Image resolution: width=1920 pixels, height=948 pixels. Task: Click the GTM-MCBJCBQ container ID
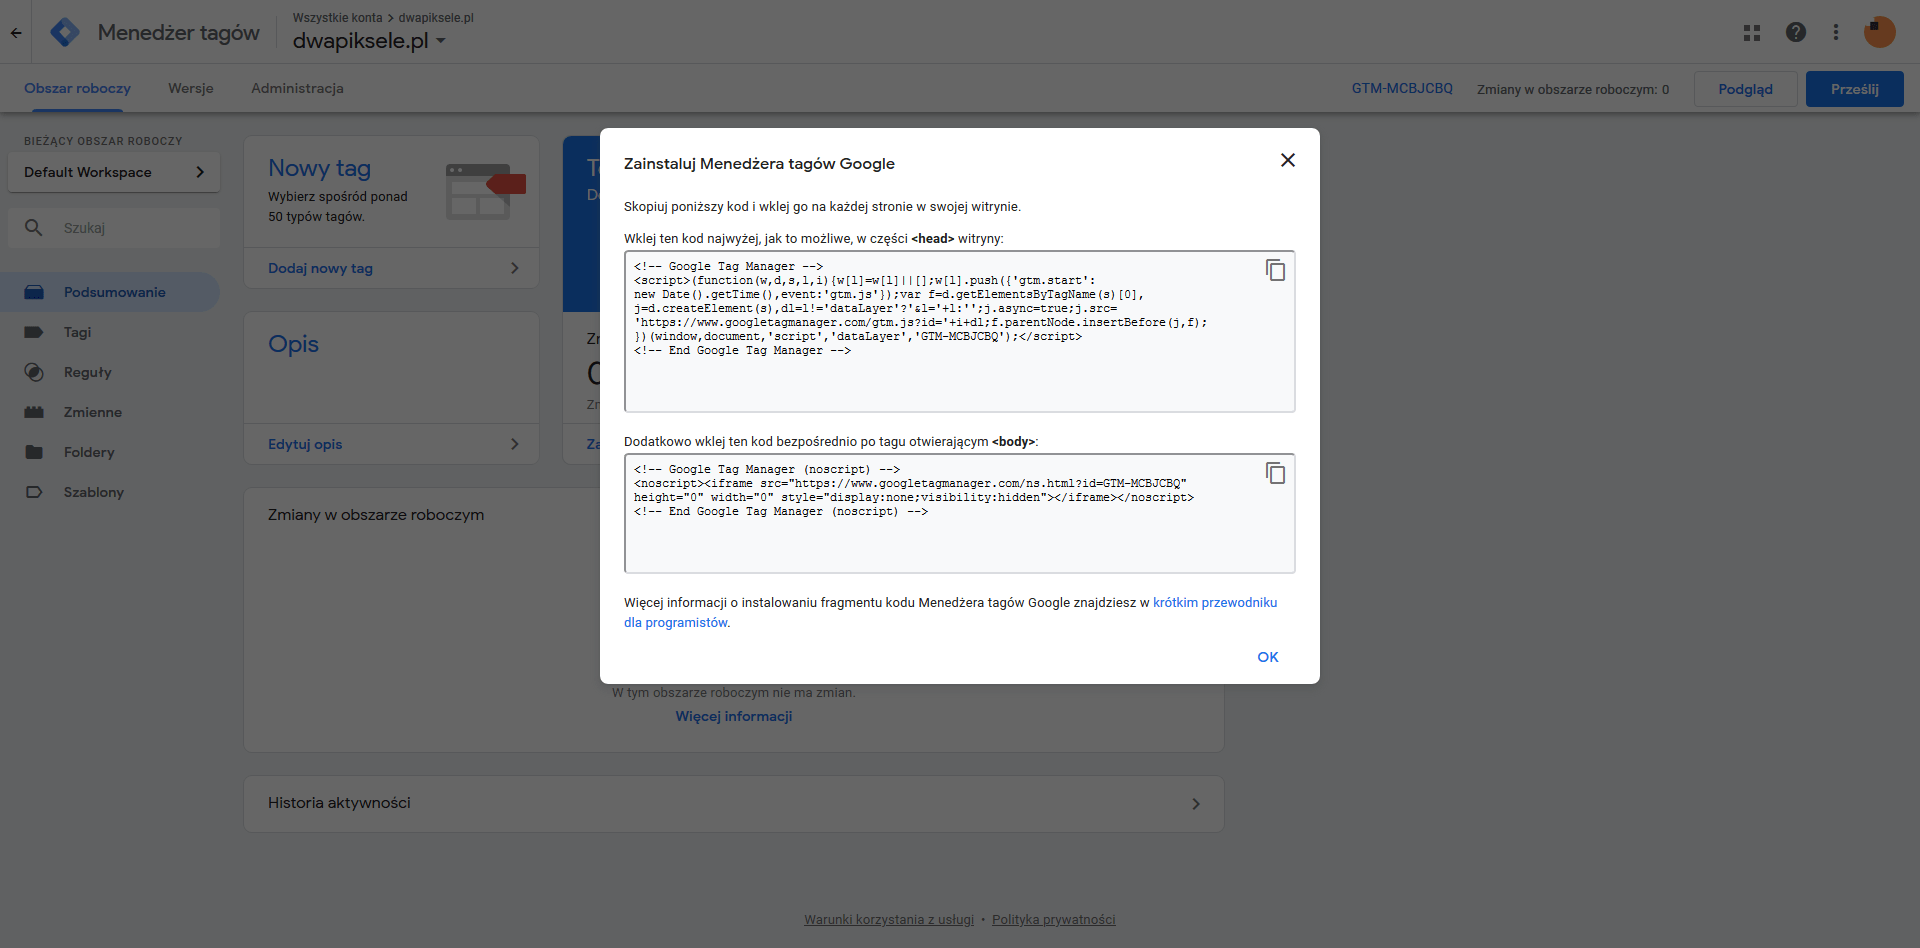1401,88
